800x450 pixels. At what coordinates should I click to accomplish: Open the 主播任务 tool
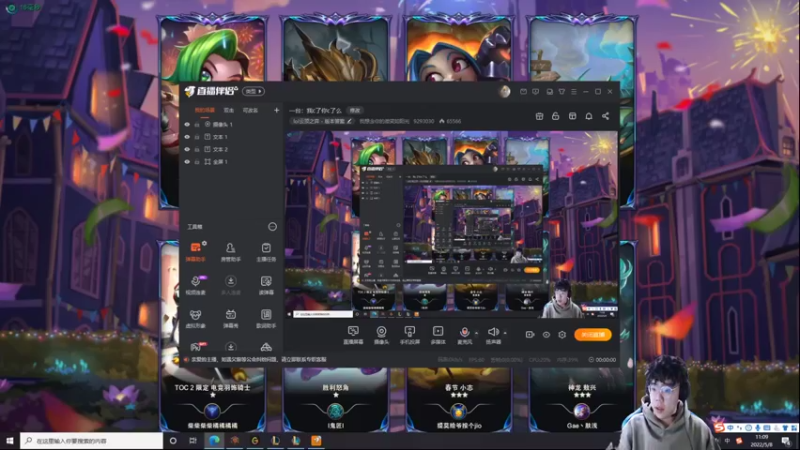pyautogui.click(x=266, y=252)
